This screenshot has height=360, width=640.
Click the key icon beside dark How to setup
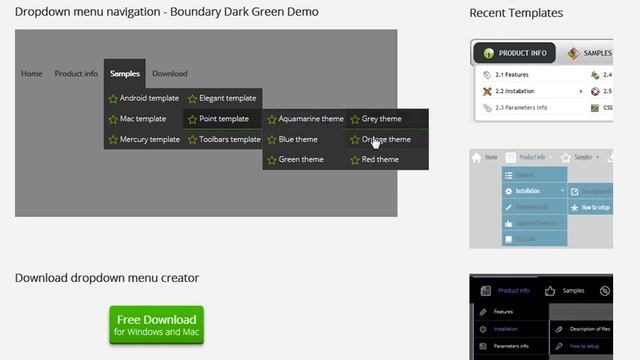pyautogui.click(x=559, y=346)
